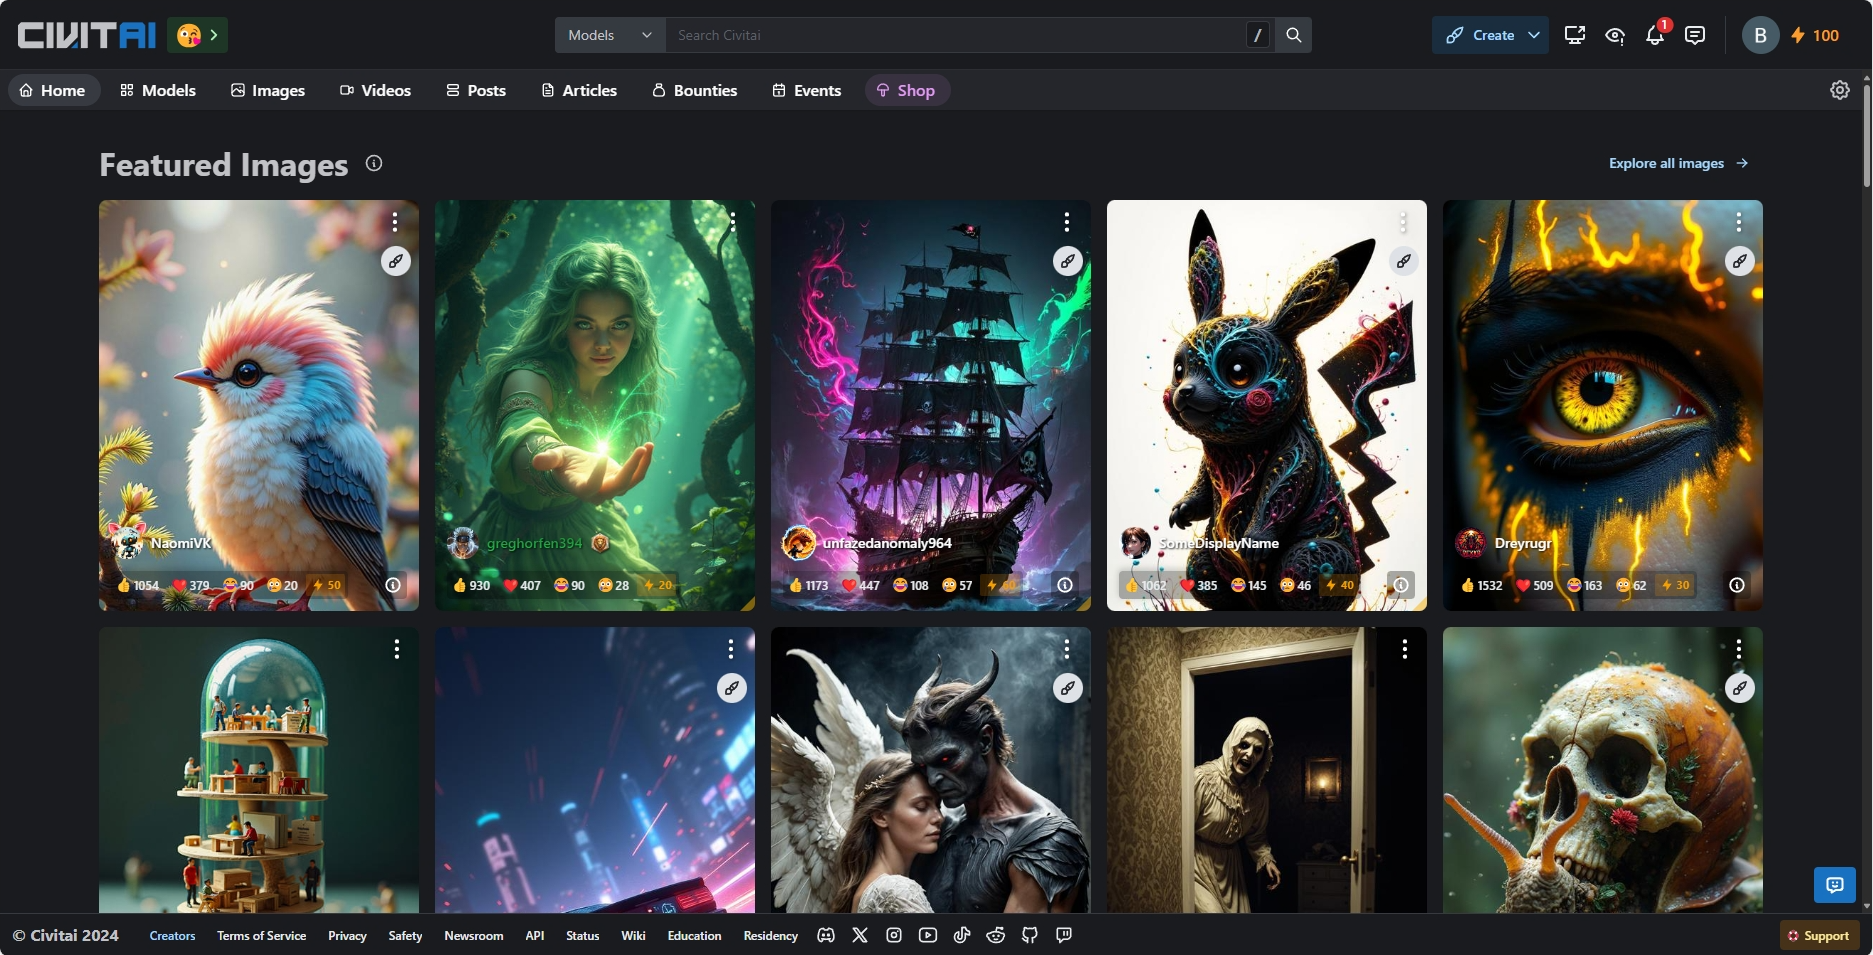The height and width of the screenshot is (955, 1873).
Task: Click remix icon on pirate ship image
Action: 1068,261
